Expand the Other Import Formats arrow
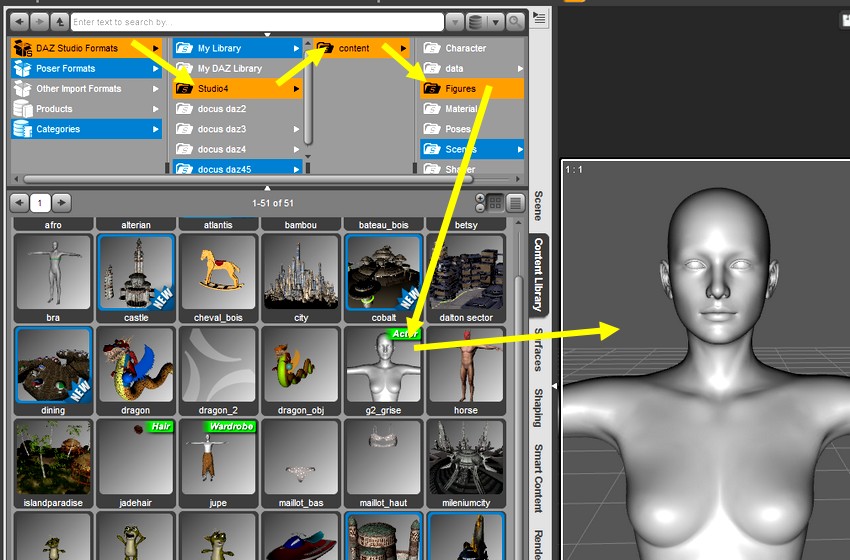This screenshot has height=560, width=850. coord(156,88)
